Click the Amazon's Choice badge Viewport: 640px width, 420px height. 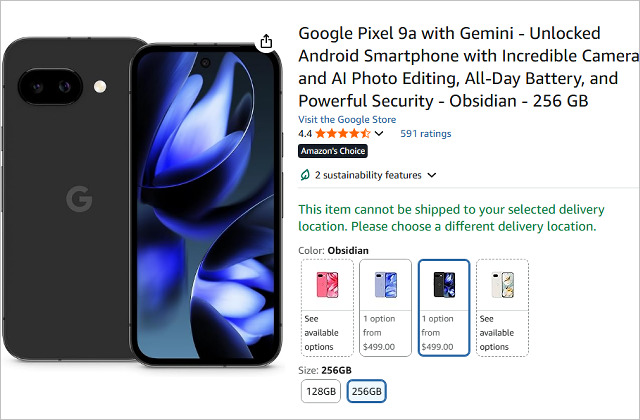[333, 151]
